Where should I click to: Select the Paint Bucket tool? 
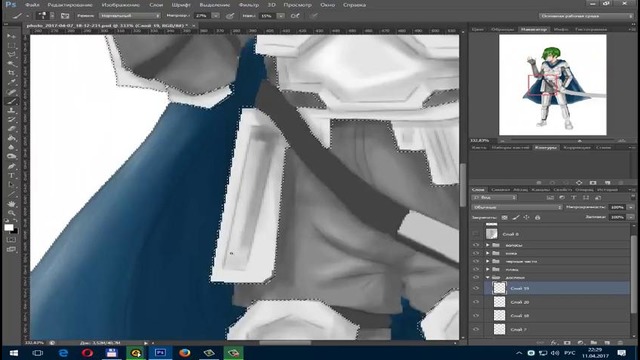pos(11,138)
